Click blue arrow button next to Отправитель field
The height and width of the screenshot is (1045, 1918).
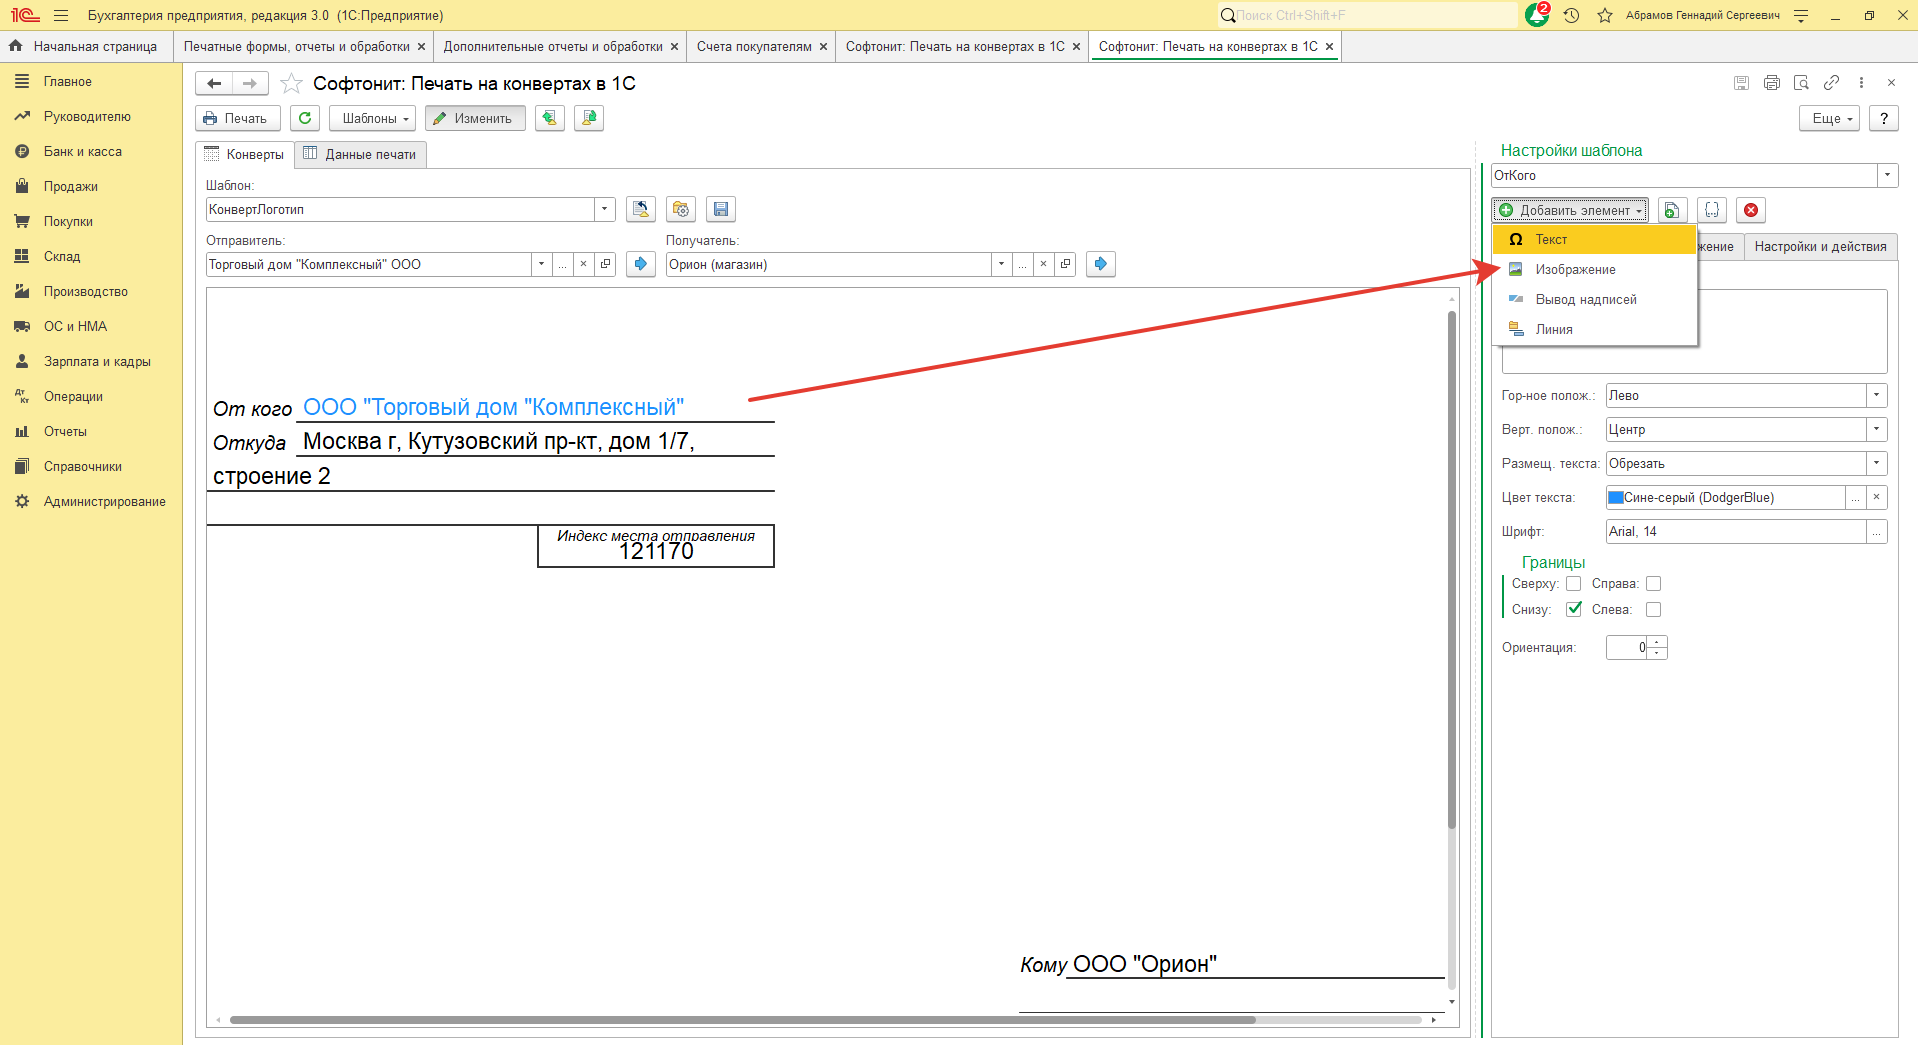click(641, 264)
